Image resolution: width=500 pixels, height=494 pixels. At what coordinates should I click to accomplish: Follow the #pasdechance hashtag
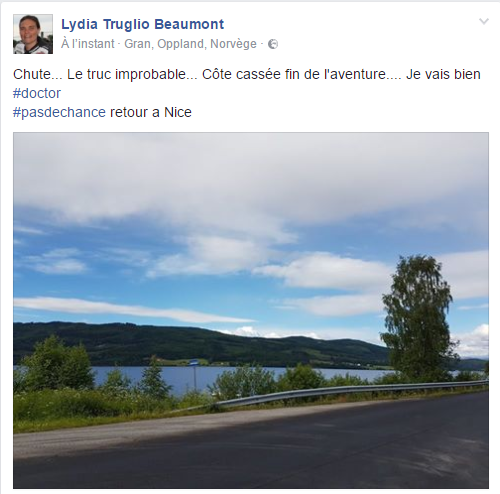click(59, 112)
